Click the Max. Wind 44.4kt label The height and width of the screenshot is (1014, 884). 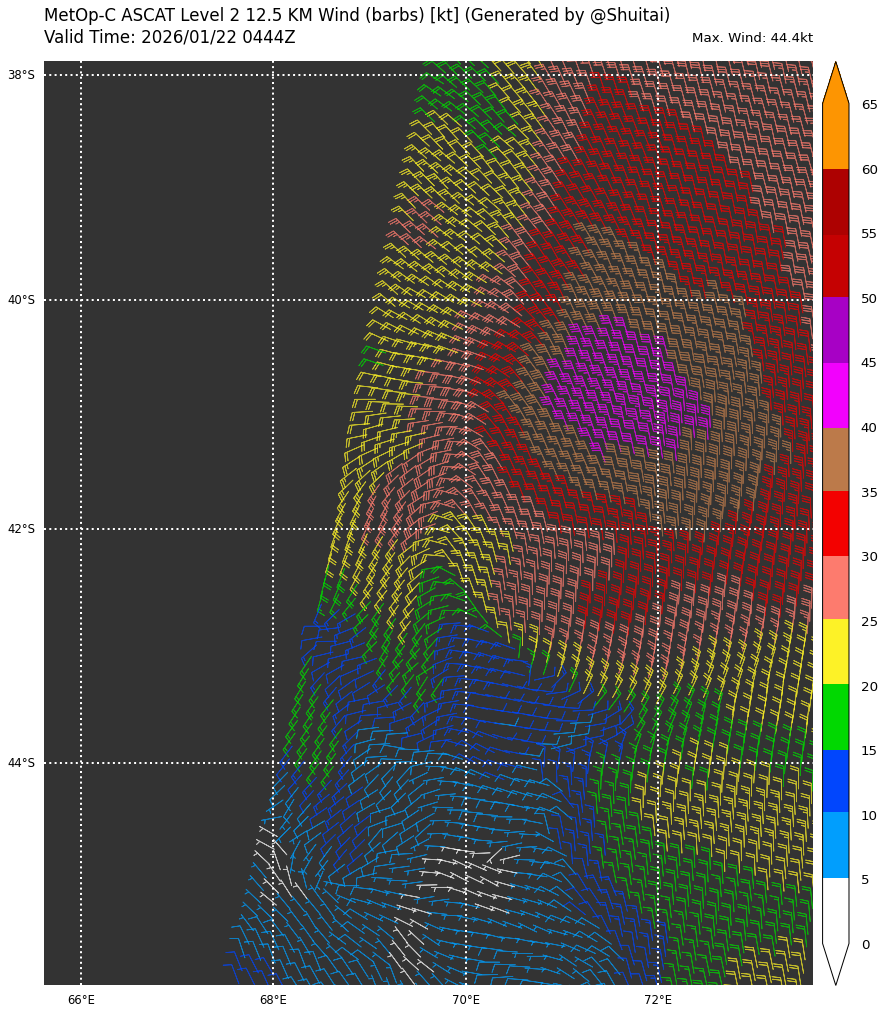(x=752, y=38)
